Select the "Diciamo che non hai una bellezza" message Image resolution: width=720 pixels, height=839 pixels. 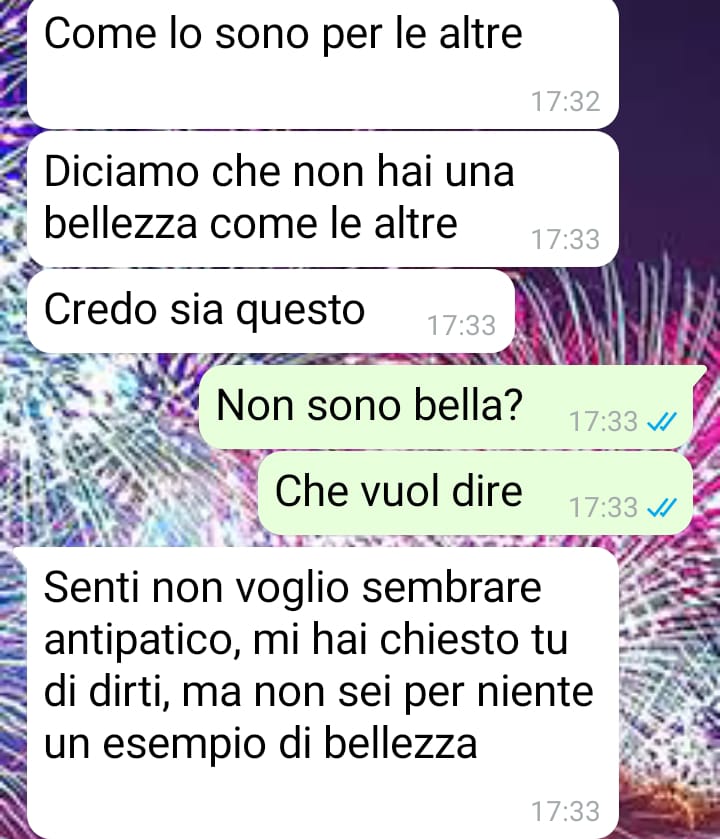coord(323,199)
